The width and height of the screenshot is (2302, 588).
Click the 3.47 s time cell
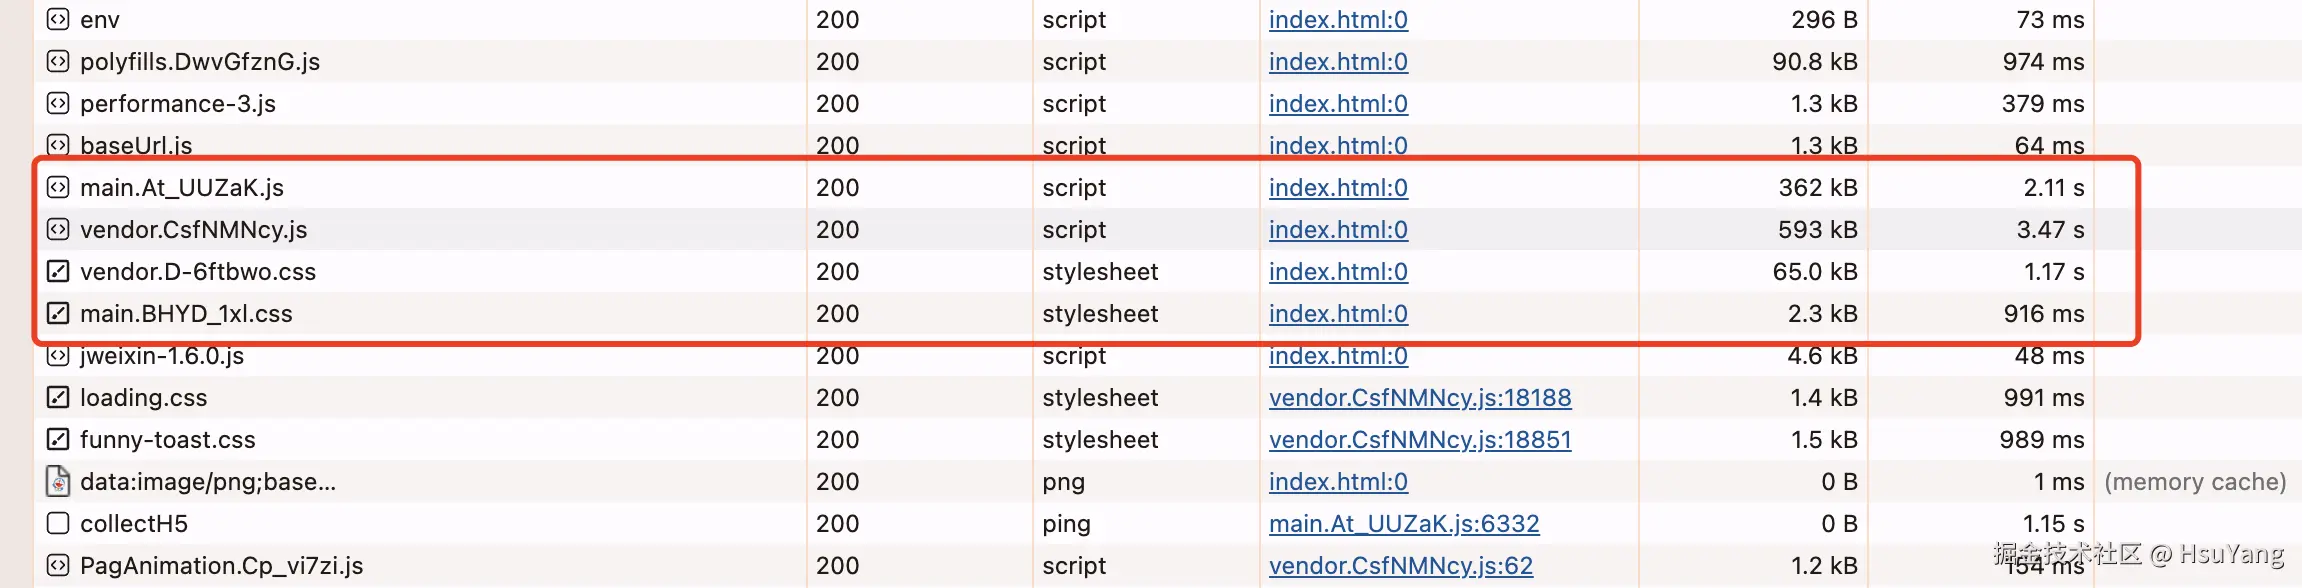pyautogui.click(x=2050, y=229)
